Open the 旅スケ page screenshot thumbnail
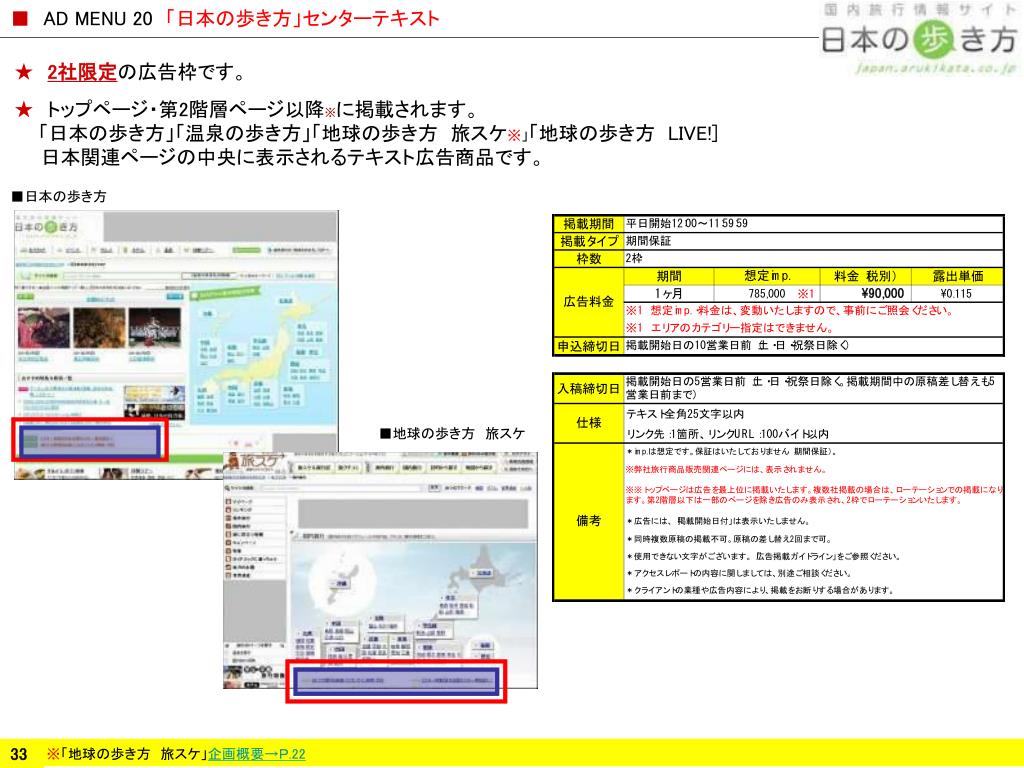Viewport: 1024px width, 768px height. point(380,570)
